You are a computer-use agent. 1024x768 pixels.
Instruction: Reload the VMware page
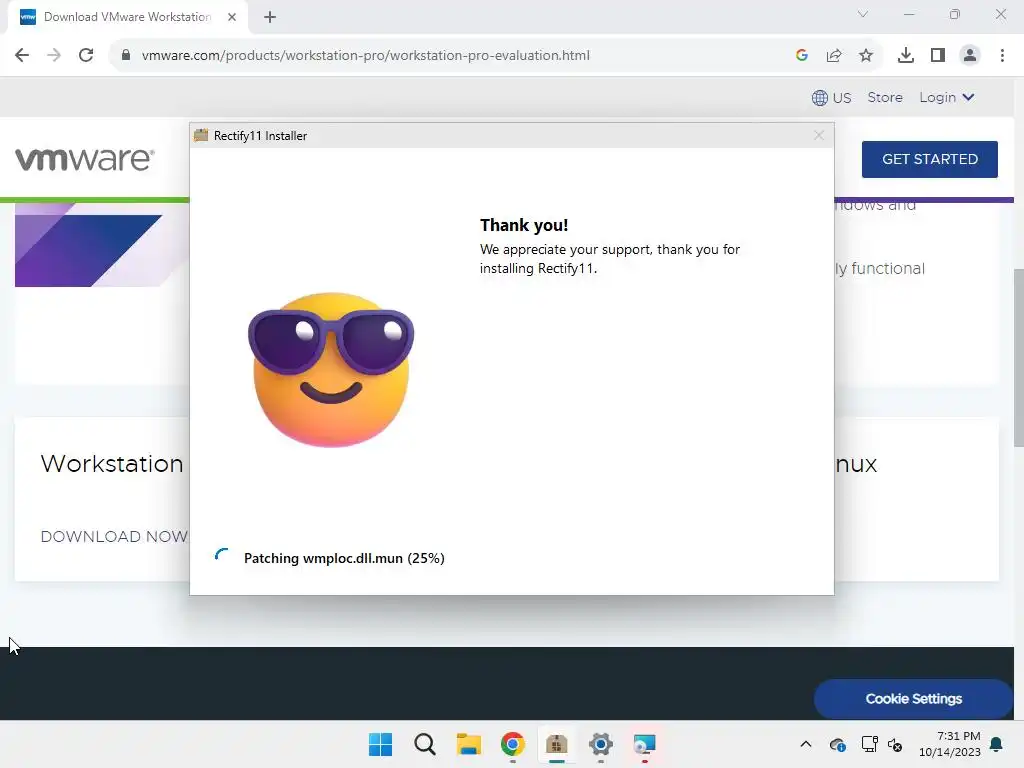(86, 56)
